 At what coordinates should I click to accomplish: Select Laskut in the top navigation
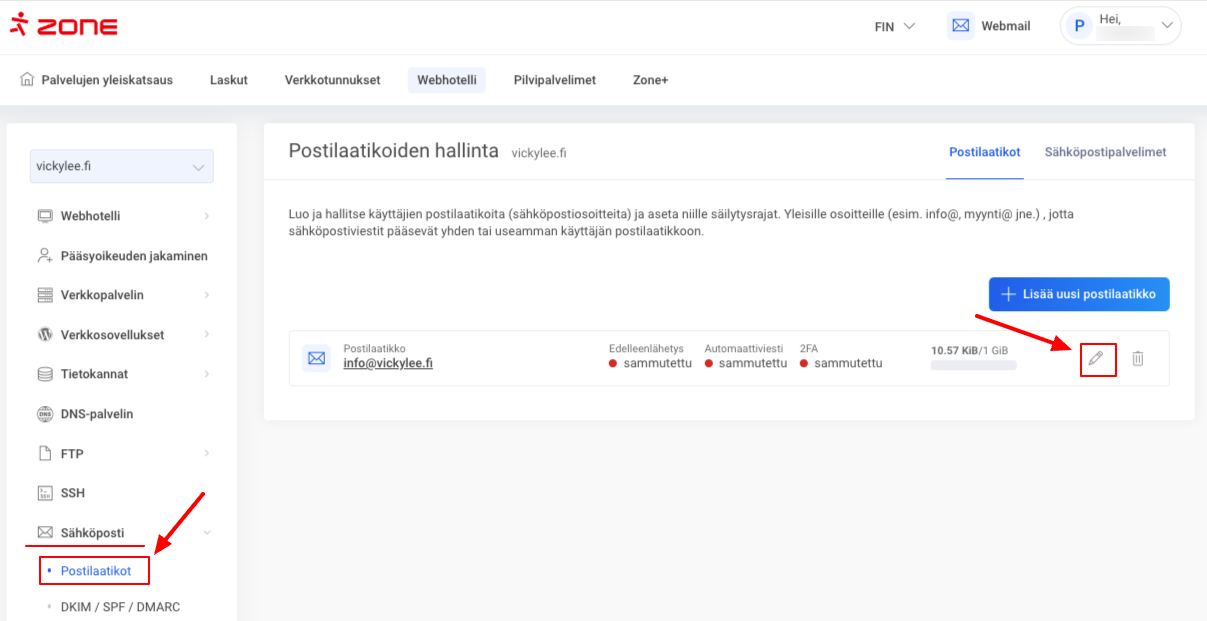tap(229, 80)
